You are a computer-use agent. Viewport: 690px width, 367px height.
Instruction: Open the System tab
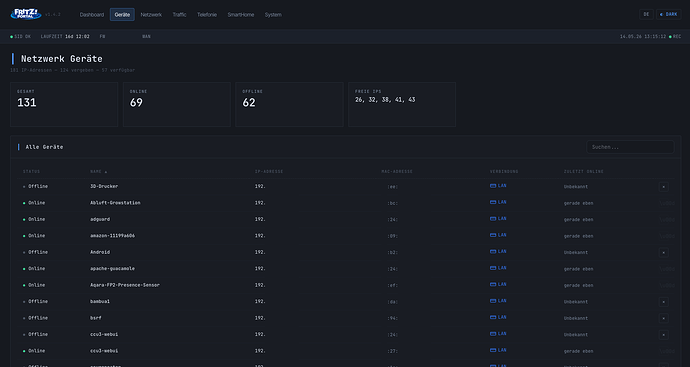(x=273, y=15)
